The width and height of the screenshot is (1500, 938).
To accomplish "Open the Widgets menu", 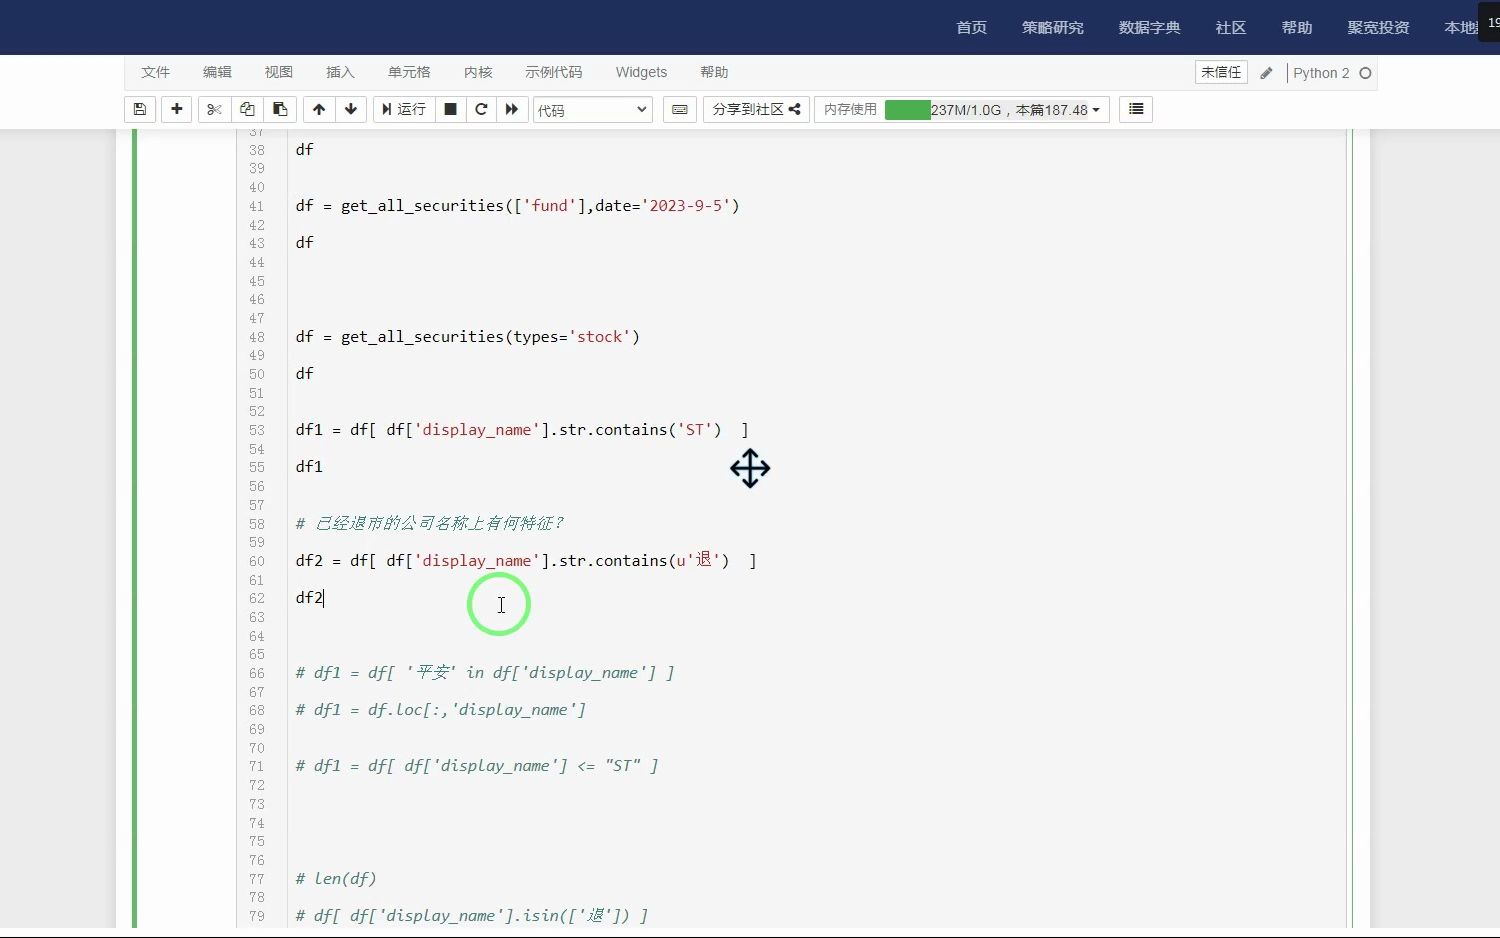I will coord(641,72).
